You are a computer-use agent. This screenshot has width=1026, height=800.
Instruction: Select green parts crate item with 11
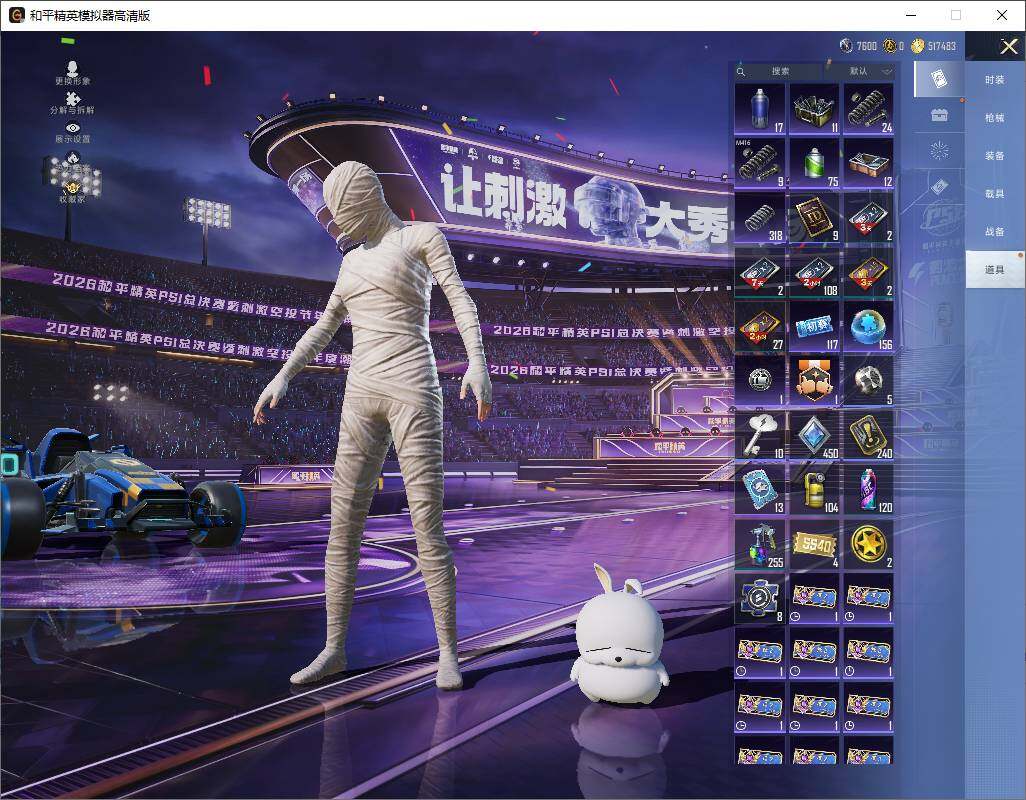point(814,109)
